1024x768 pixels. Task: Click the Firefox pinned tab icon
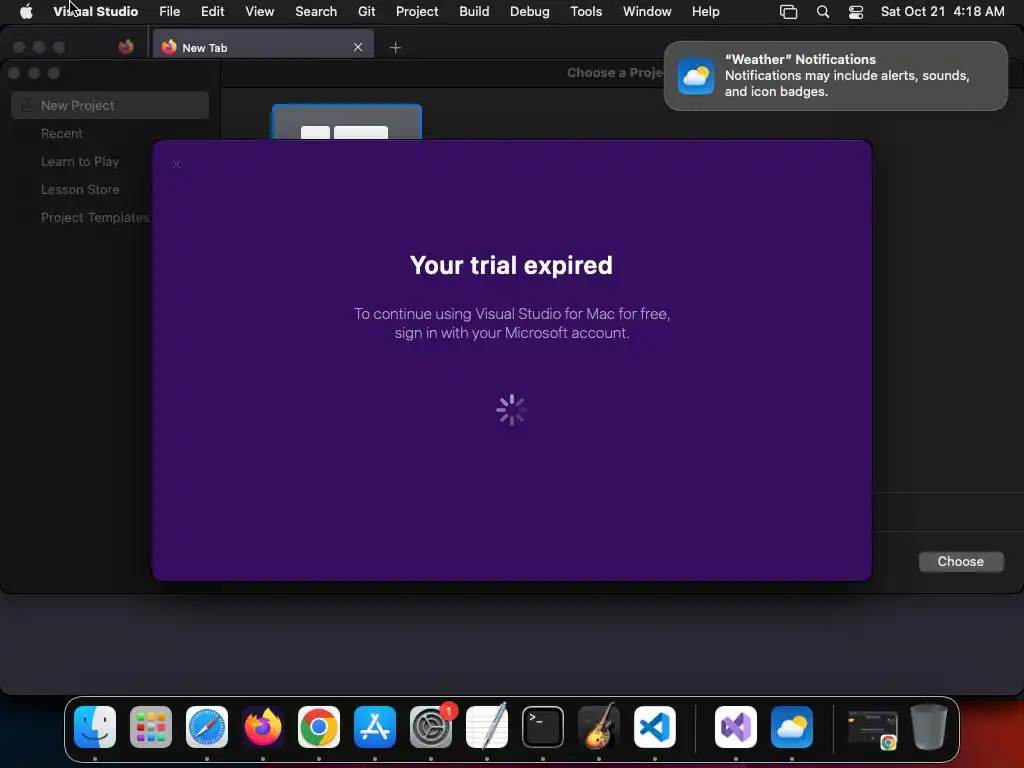[126, 46]
